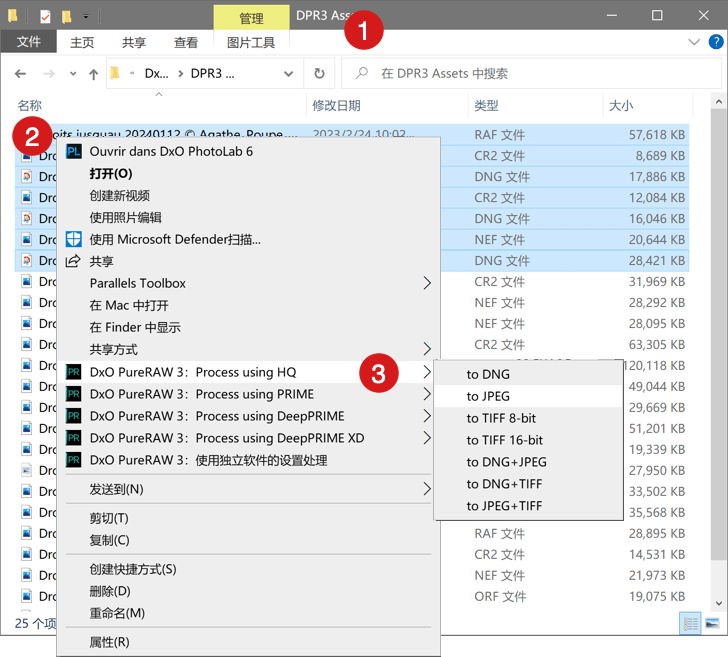Select to JPEG in the submenu
Image resolution: width=728 pixels, height=657 pixels.
pos(528,396)
